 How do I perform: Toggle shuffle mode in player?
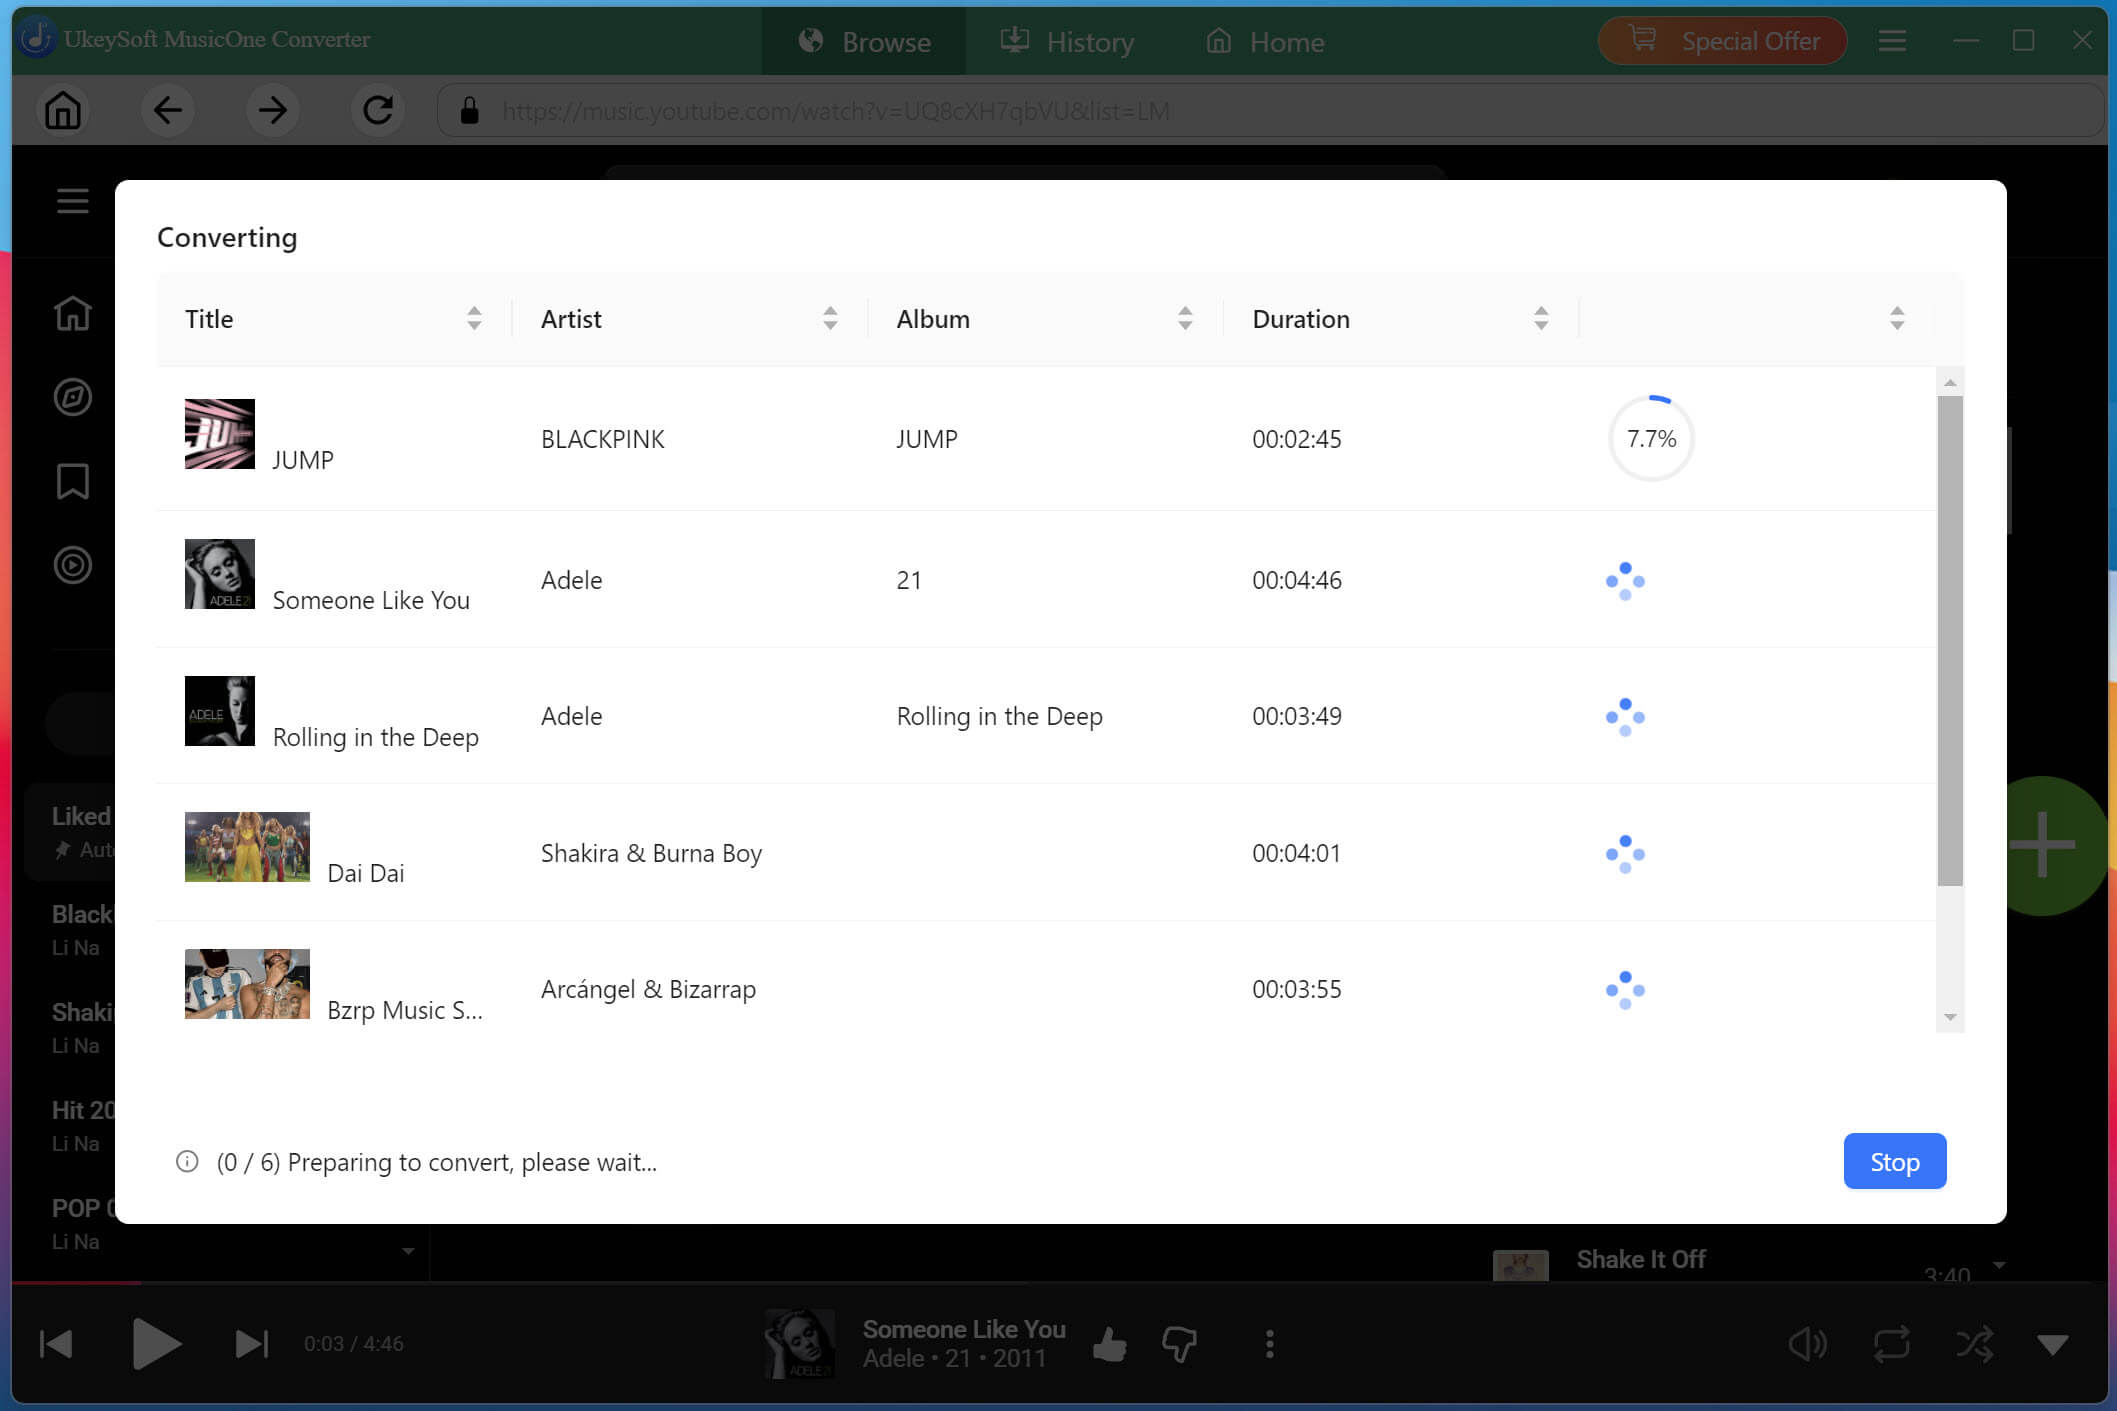(1975, 1344)
